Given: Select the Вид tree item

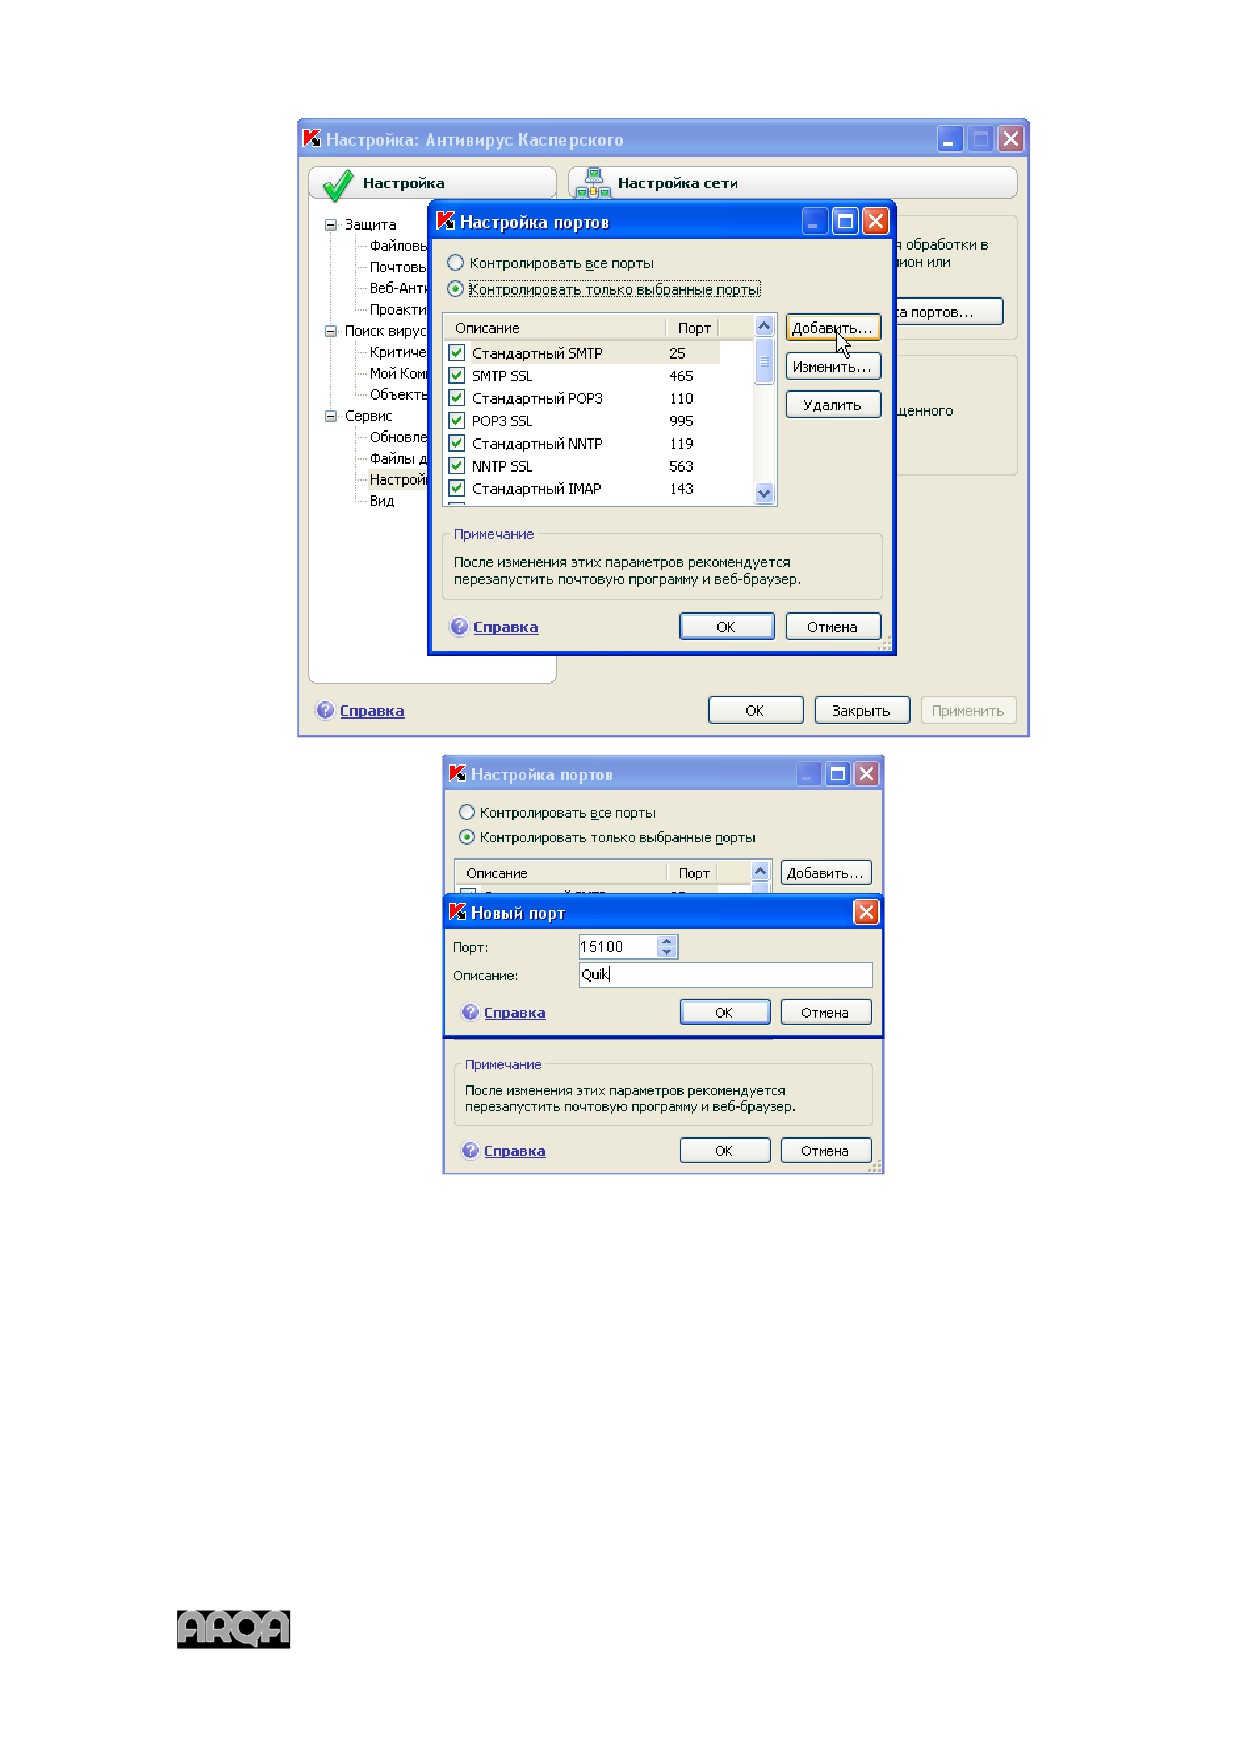Looking at the screenshot, I should pyautogui.click(x=382, y=501).
